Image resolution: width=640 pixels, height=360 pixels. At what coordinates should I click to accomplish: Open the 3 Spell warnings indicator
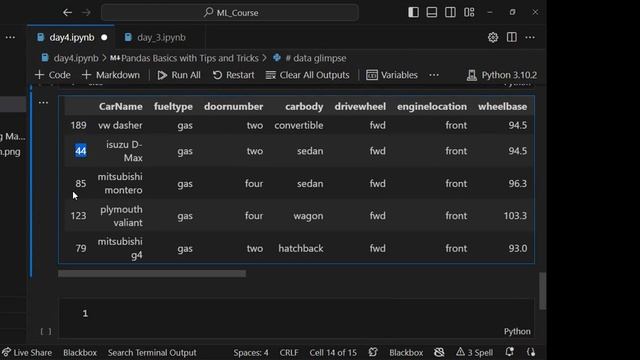coord(474,352)
